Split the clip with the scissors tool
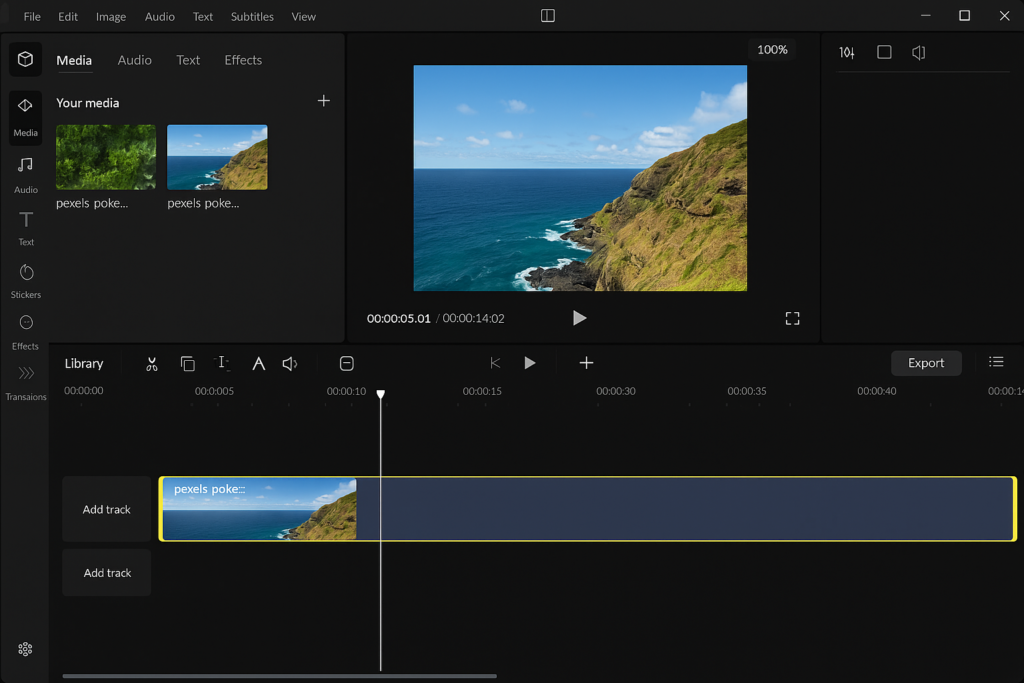 point(151,363)
